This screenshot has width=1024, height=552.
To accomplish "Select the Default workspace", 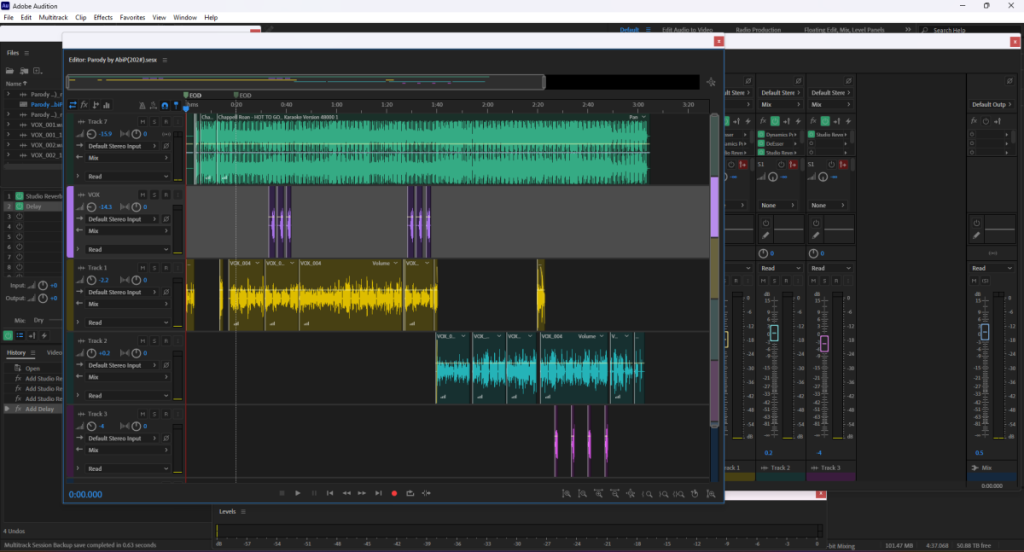I will point(629,30).
